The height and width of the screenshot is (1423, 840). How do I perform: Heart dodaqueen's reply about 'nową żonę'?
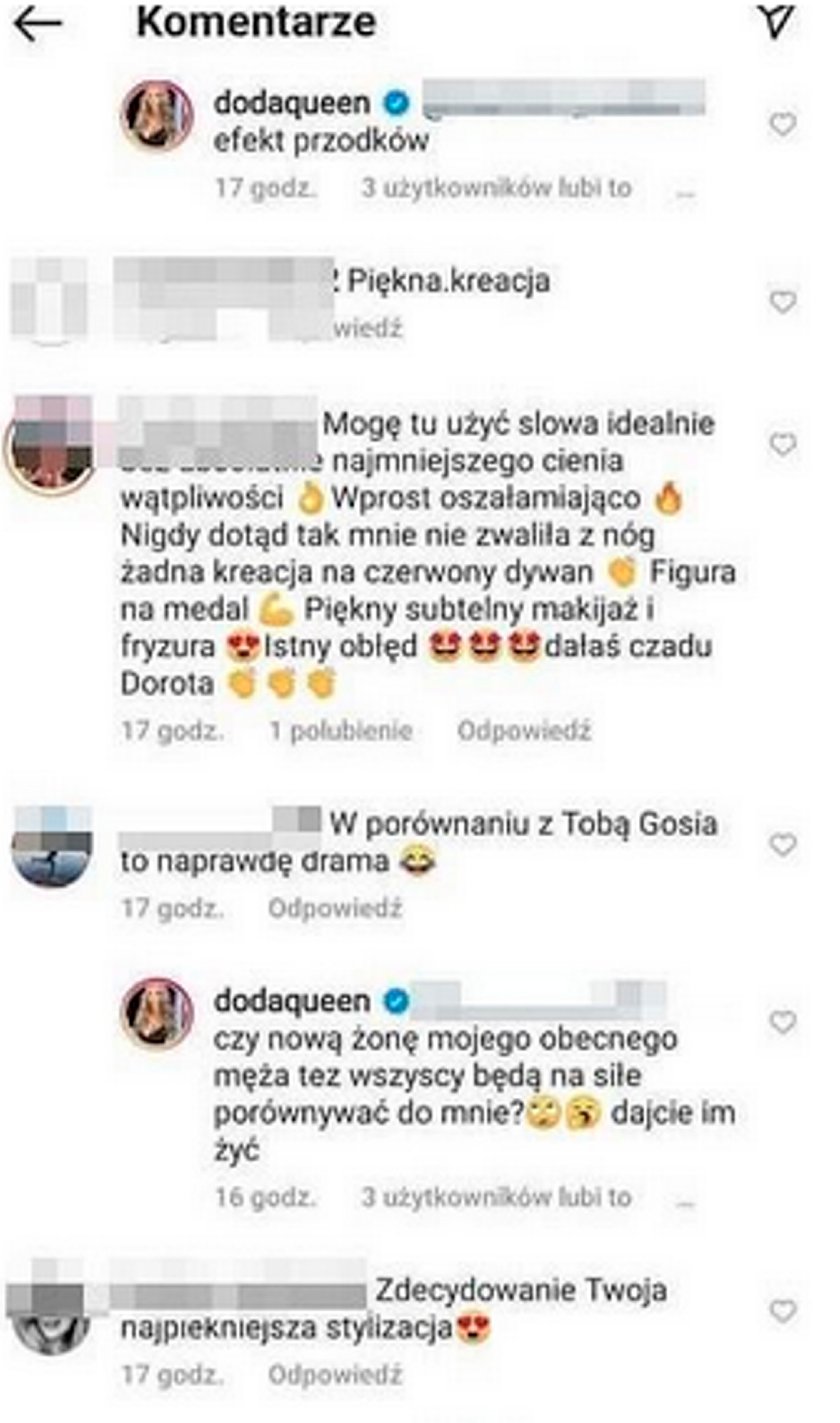782,1022
